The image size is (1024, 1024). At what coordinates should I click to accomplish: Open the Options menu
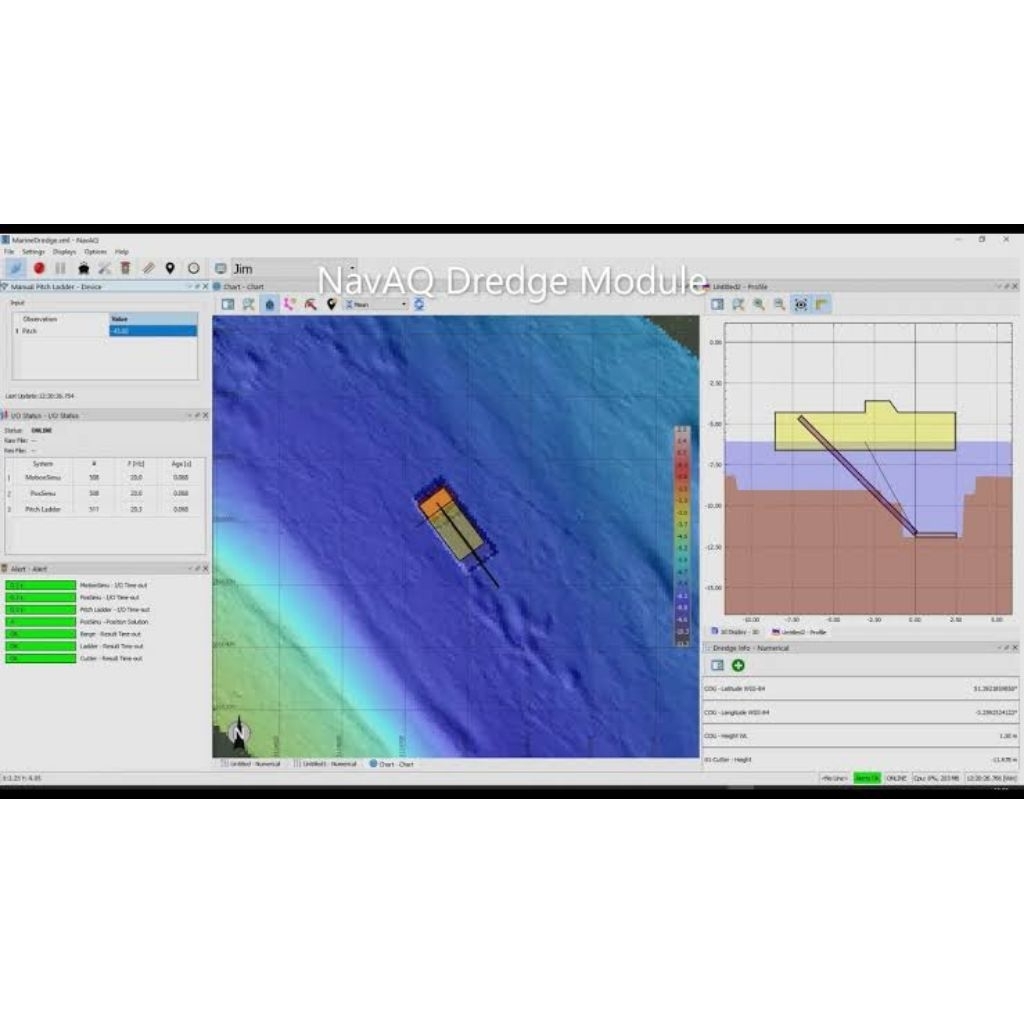[x=95, y=251]
